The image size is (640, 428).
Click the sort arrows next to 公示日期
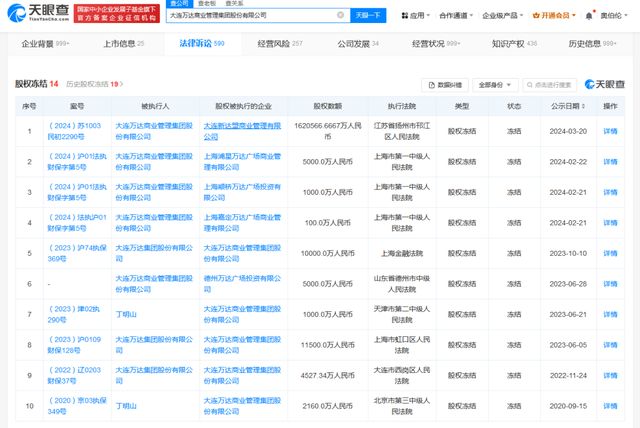(x=583, y=106)
